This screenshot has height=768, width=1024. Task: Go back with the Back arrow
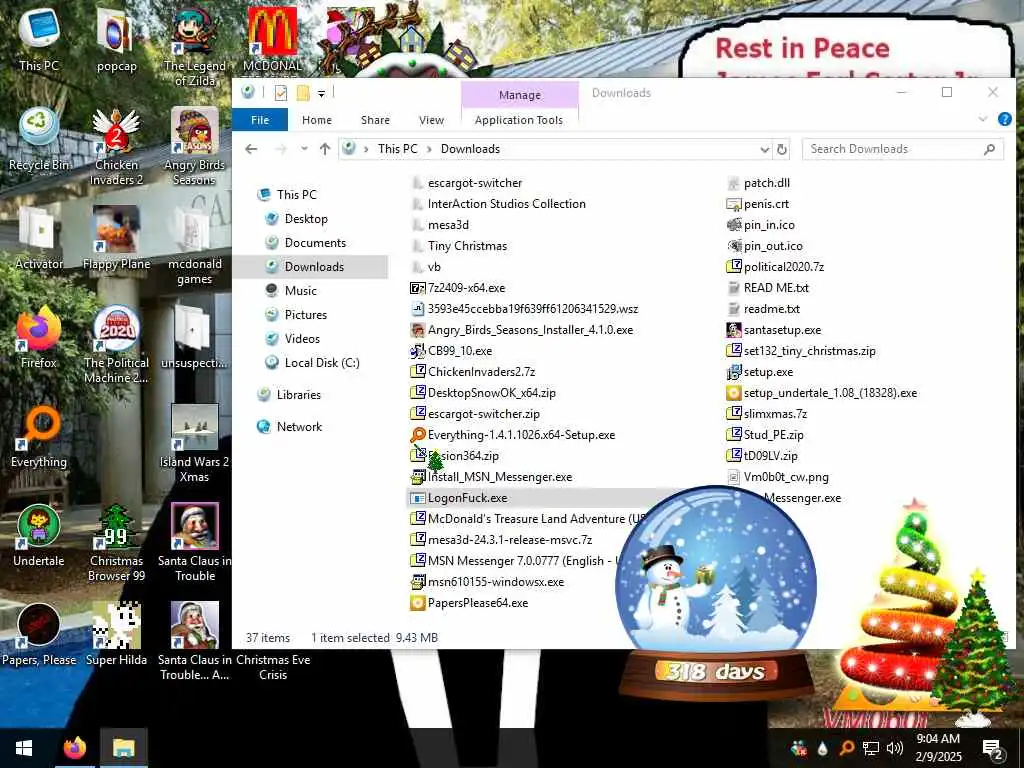[x=251, y=149]
